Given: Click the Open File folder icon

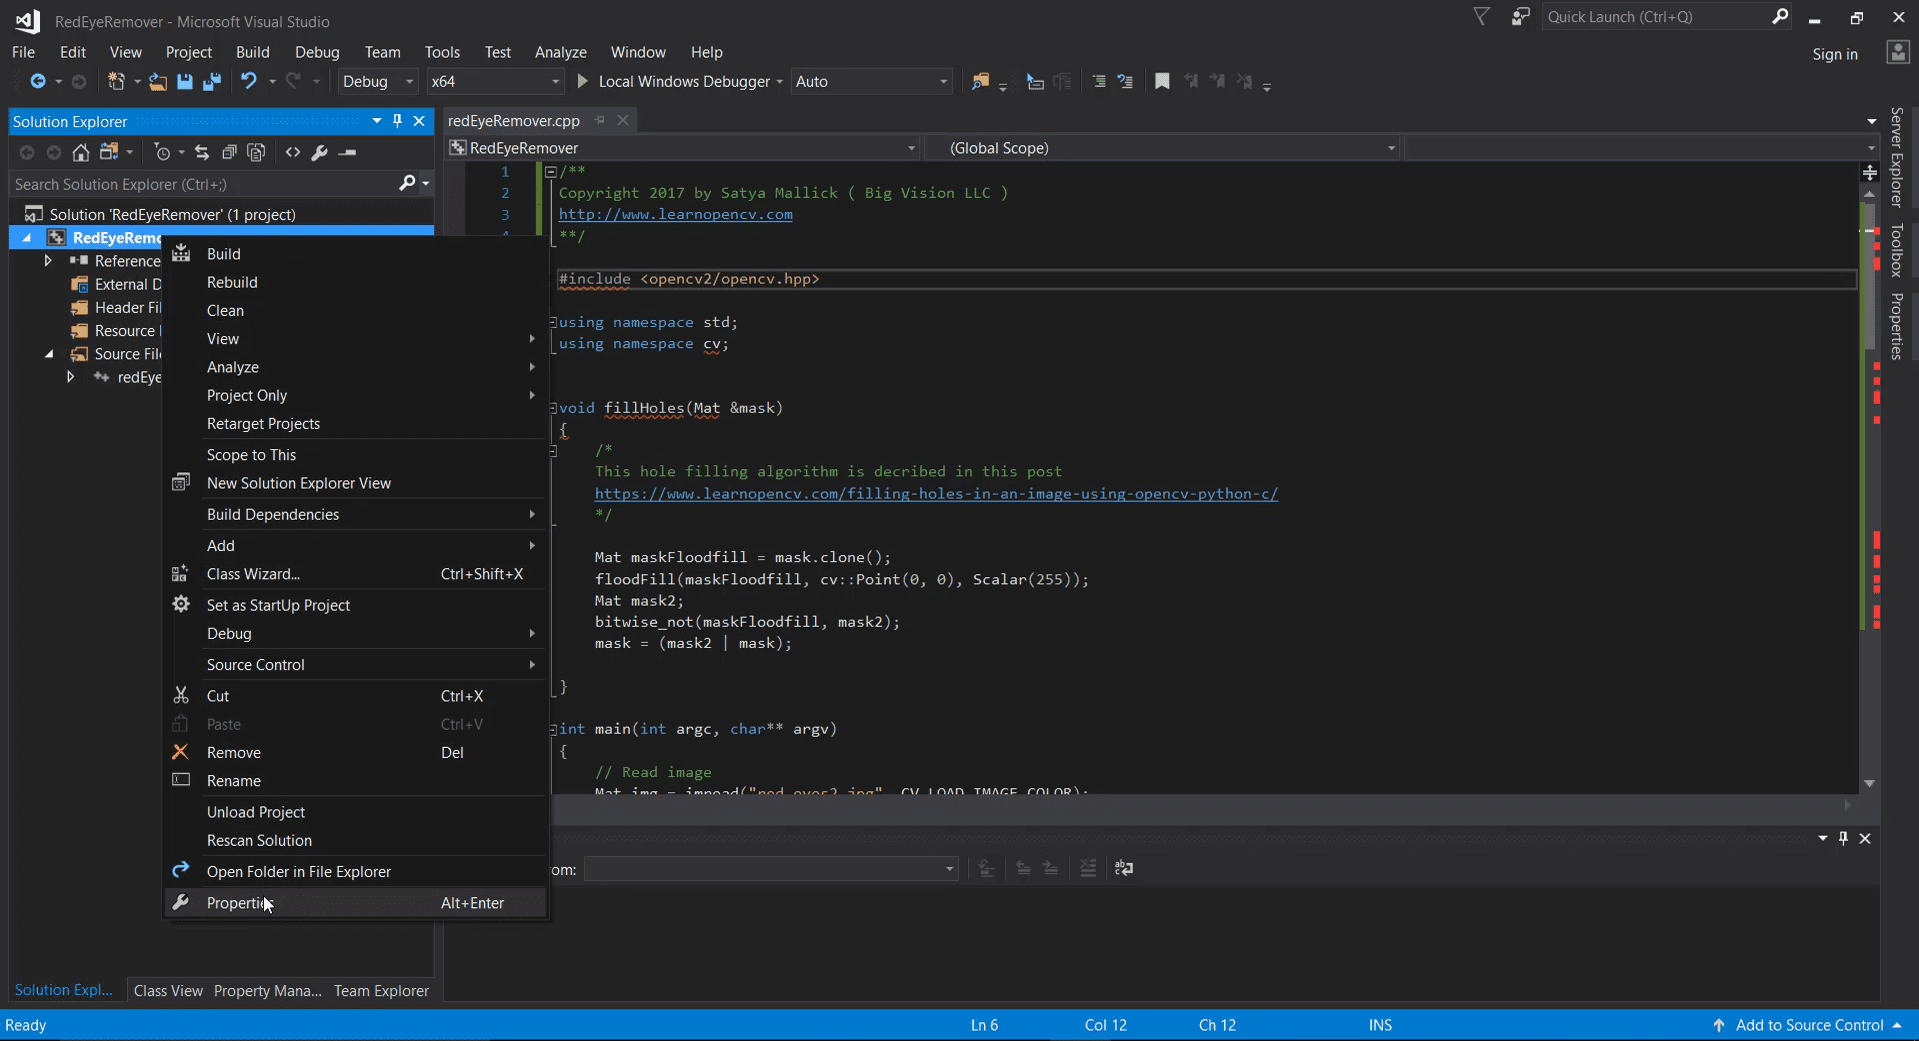Looking at the screenshot, I should [158, 81].
